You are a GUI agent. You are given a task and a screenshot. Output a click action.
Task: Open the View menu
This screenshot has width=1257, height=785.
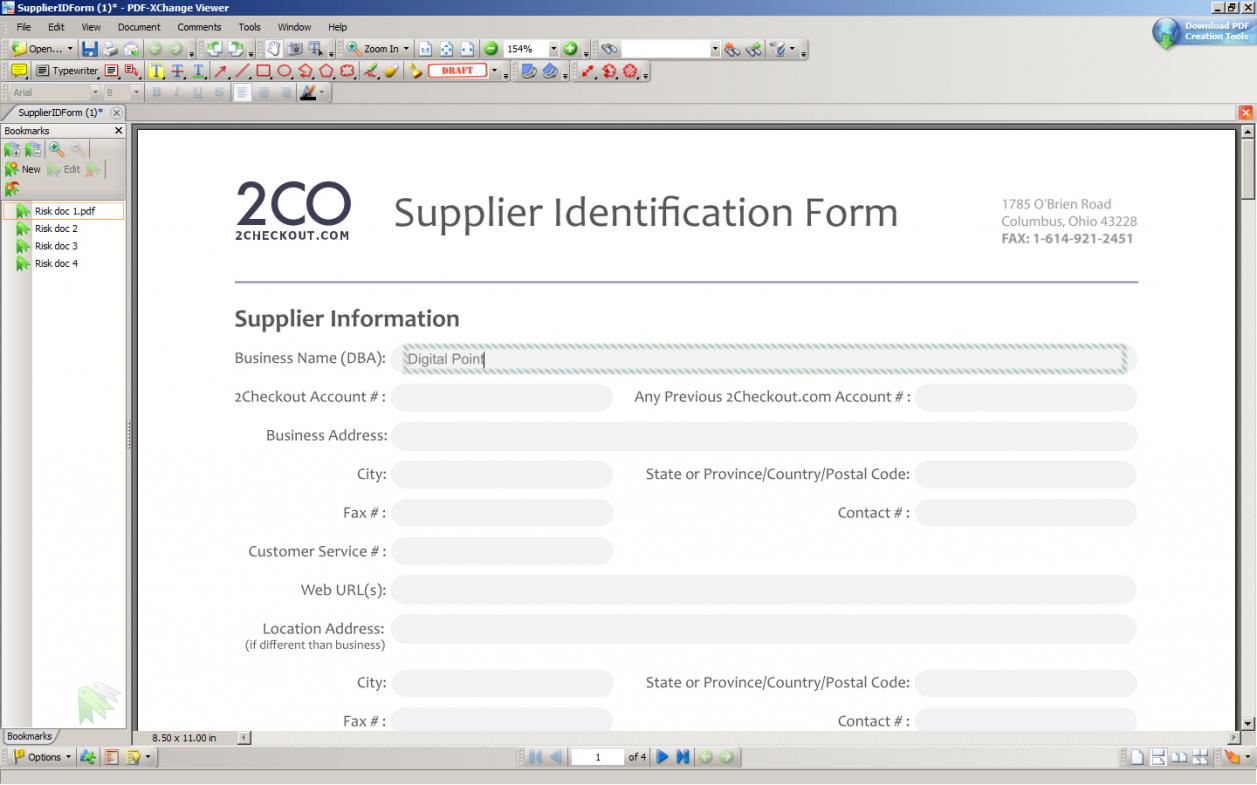point(91,27)
